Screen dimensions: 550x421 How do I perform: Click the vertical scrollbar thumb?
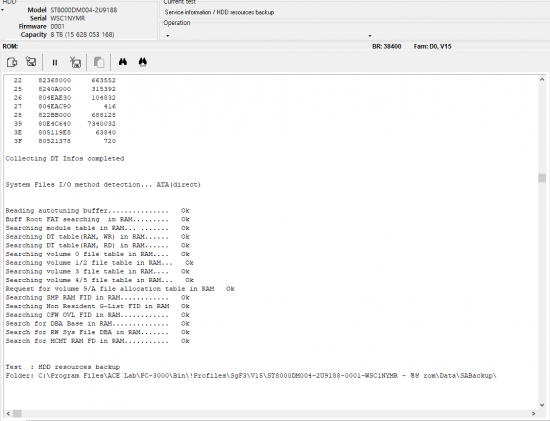(x=542, y=178)
